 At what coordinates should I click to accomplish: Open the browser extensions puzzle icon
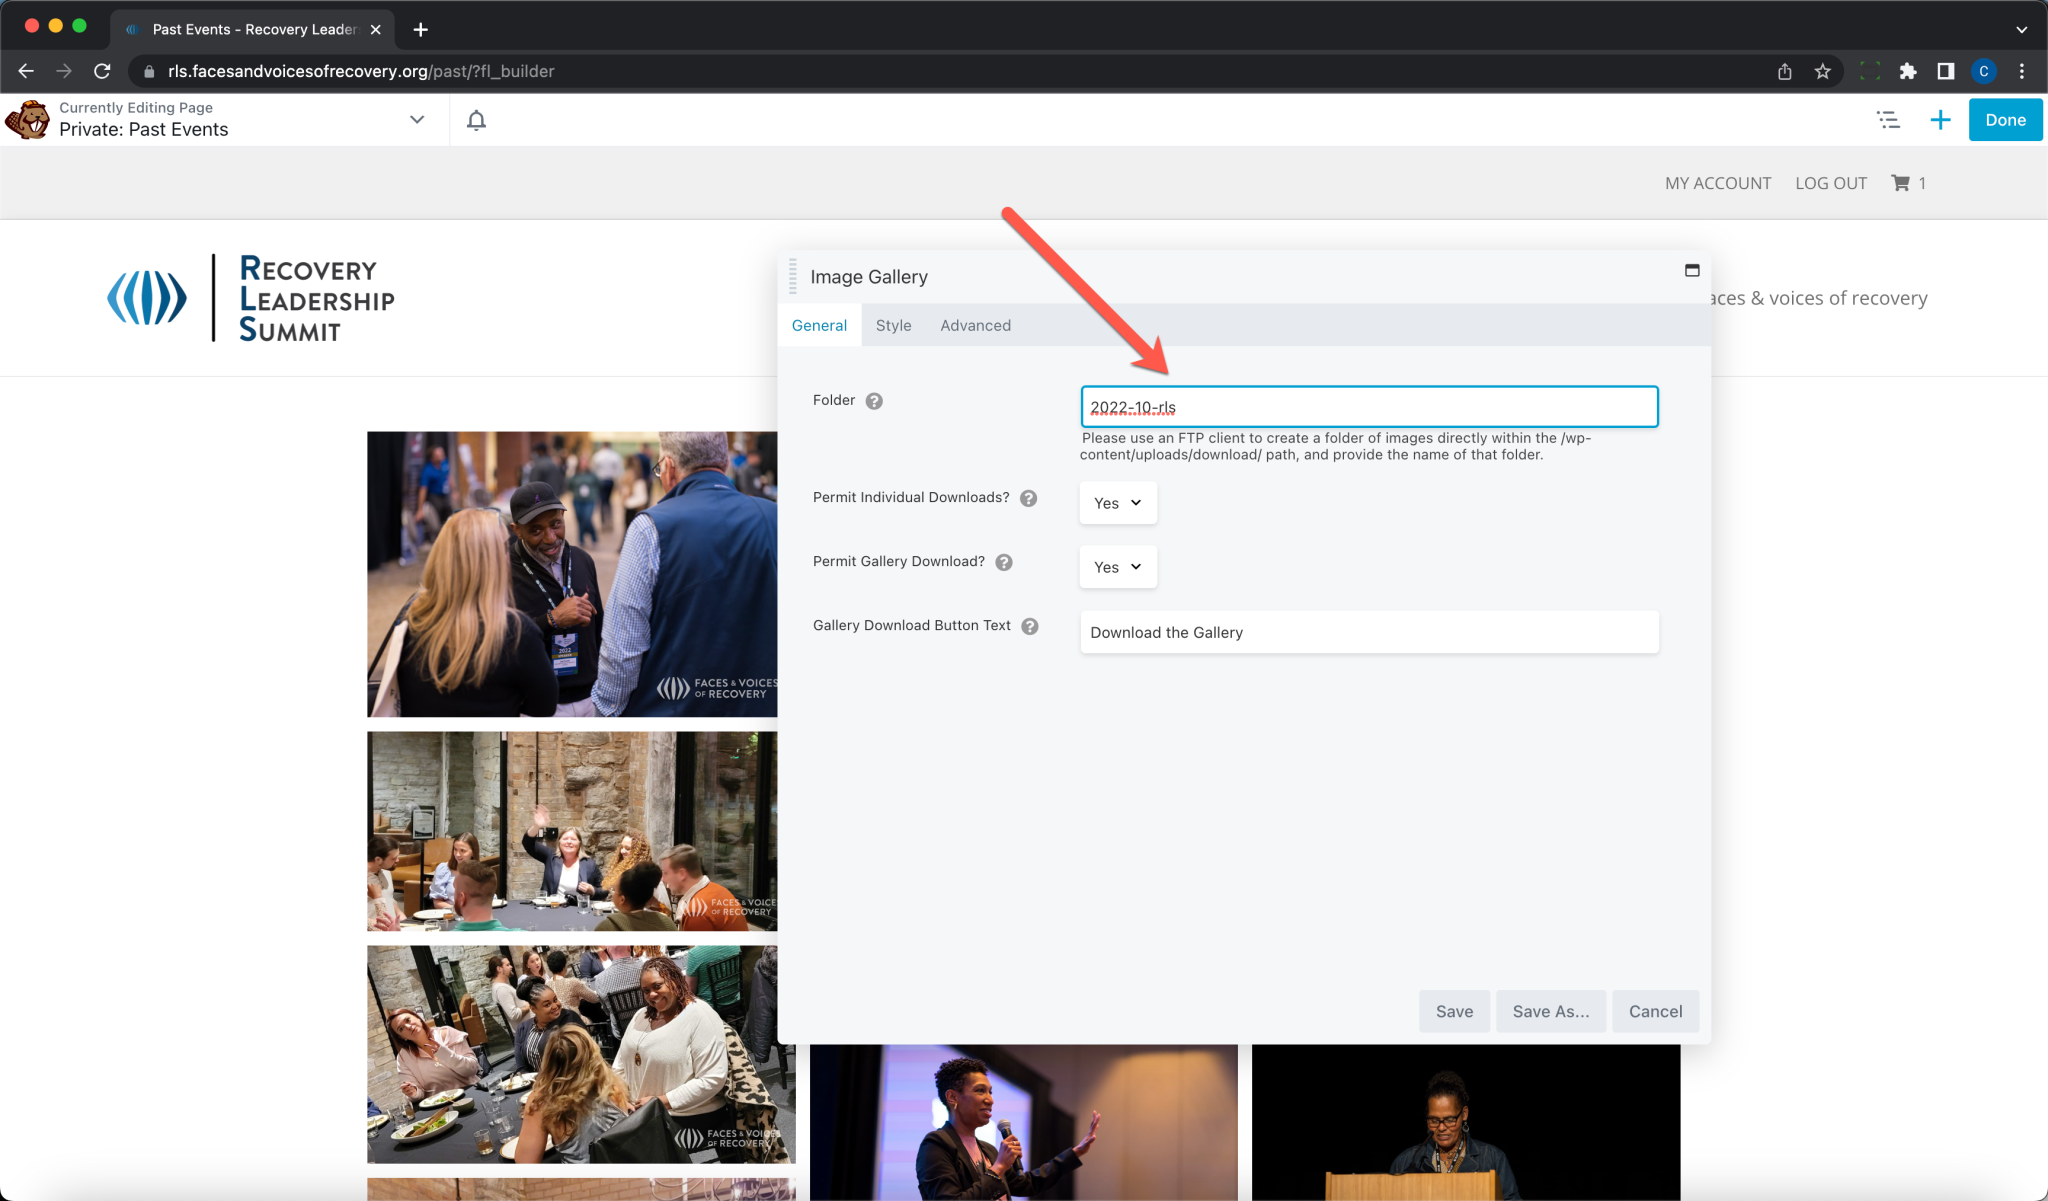click(1908, 71)
